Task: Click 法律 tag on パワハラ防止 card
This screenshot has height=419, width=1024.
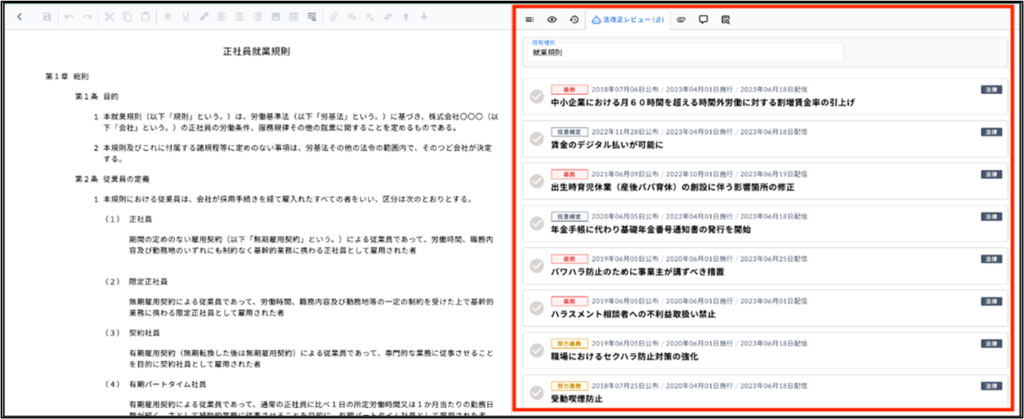Action: [991, 258]
